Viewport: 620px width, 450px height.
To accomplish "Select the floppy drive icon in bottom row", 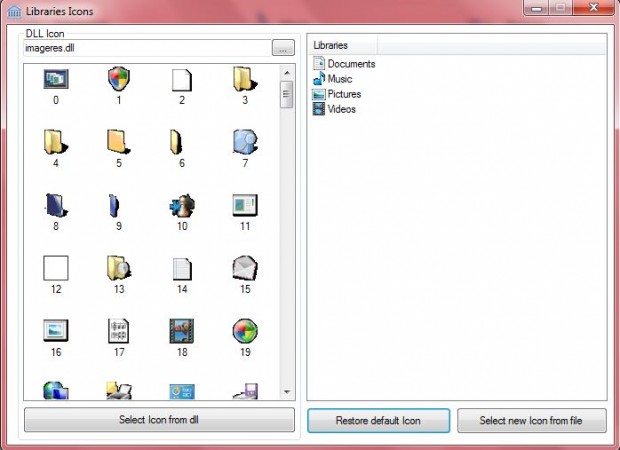I will click(246, 391).
